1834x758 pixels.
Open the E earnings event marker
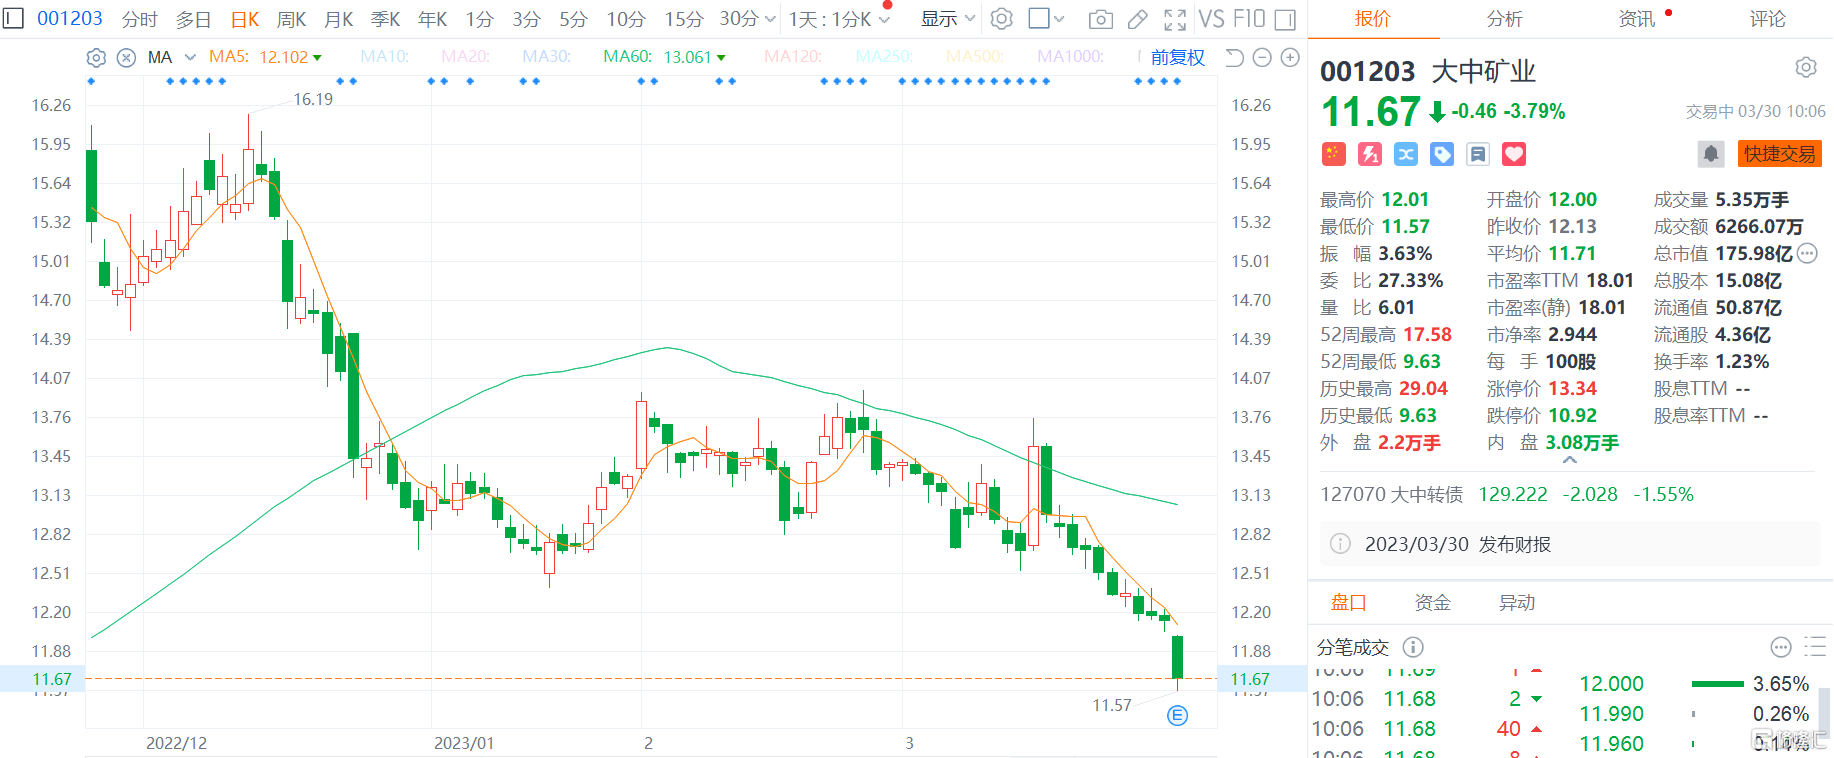coord(1178,715)
